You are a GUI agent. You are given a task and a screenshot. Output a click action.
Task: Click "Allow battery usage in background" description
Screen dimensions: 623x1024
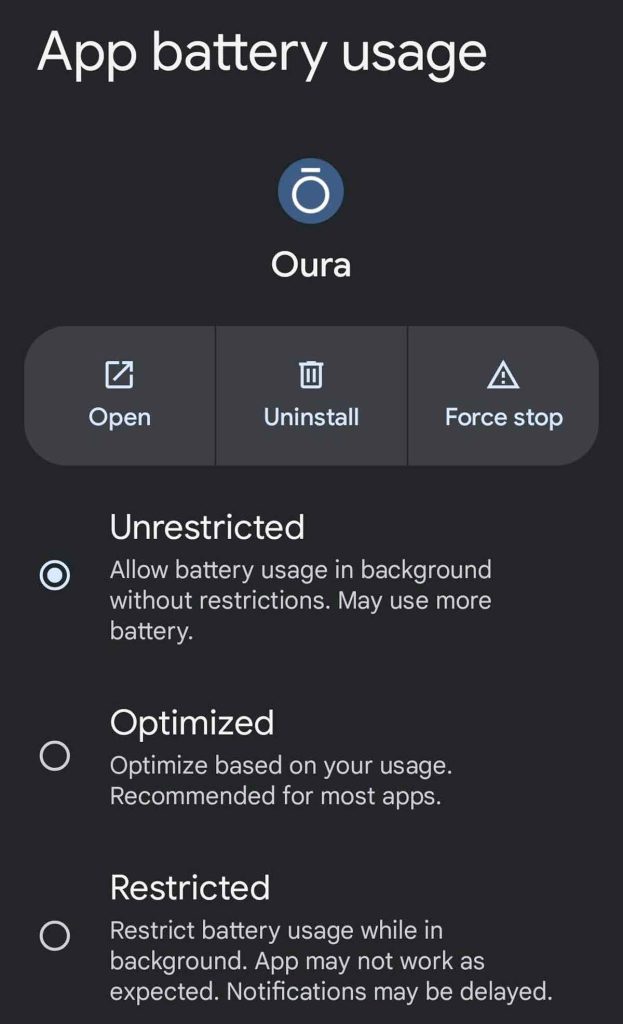click(x=300, y=571)
